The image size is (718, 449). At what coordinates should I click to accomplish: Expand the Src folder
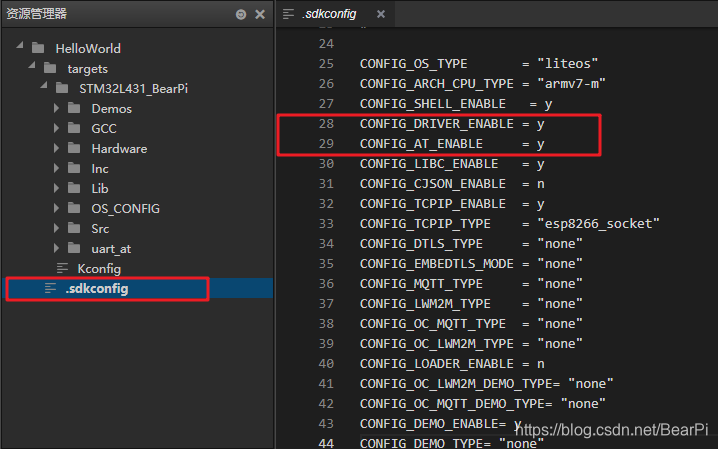56,228
